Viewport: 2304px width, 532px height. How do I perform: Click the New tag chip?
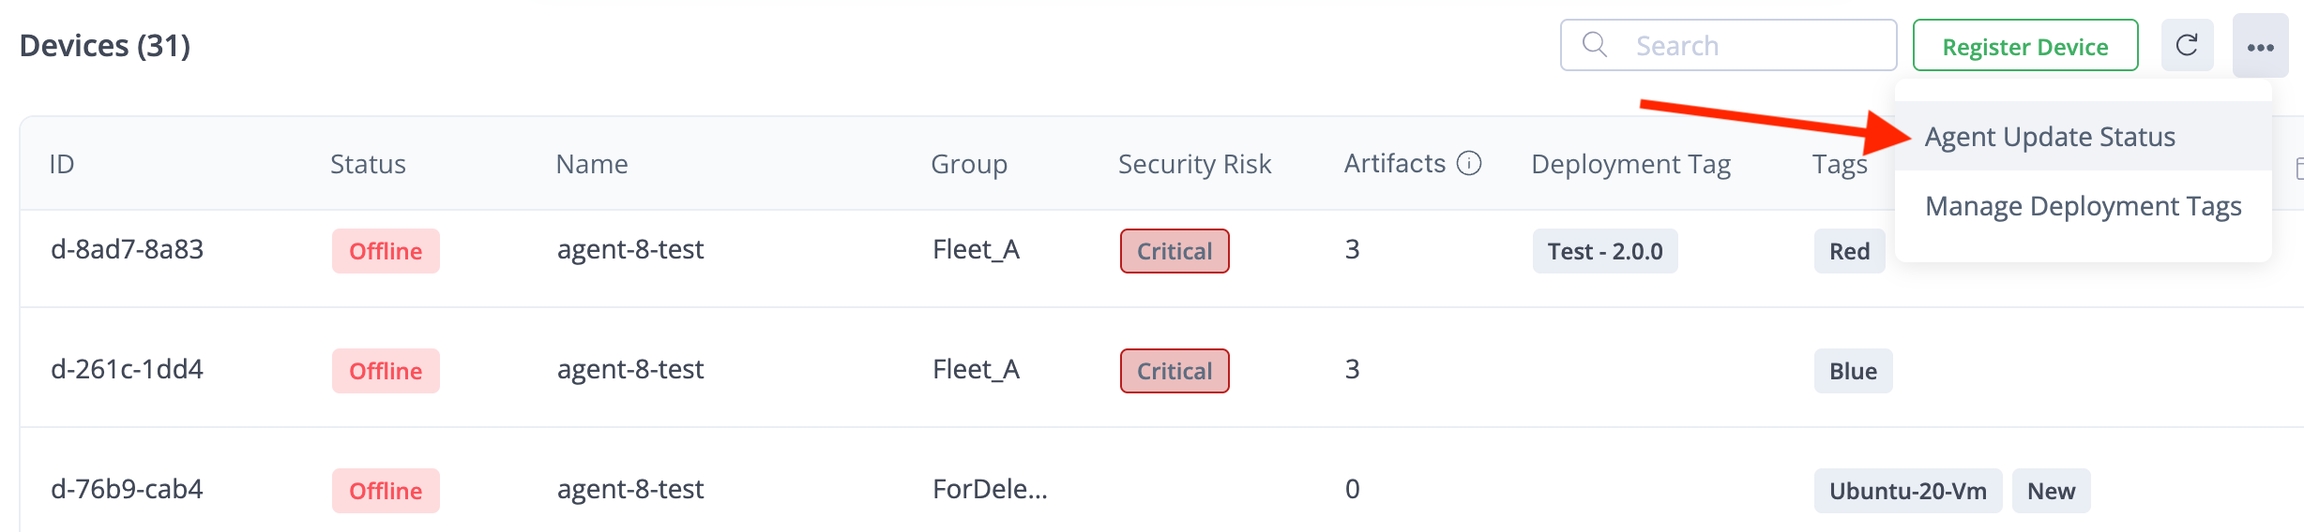pos(2050,491)
